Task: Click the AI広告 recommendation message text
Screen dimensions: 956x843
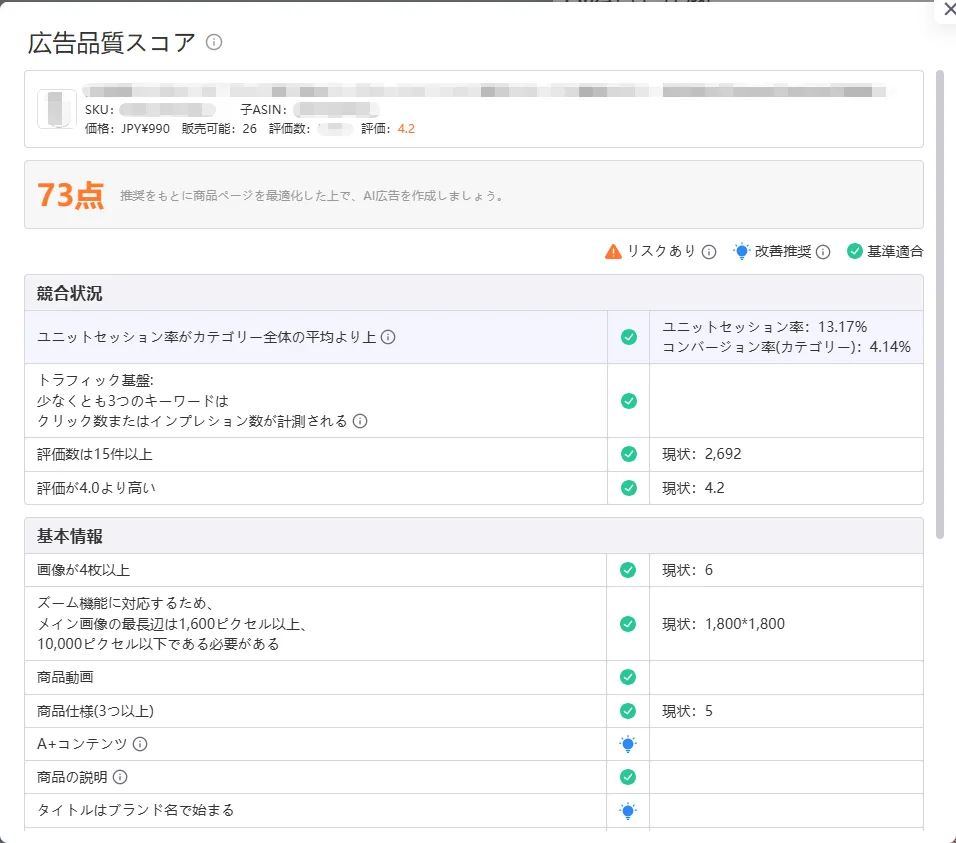Action: [x=312, y=196]
